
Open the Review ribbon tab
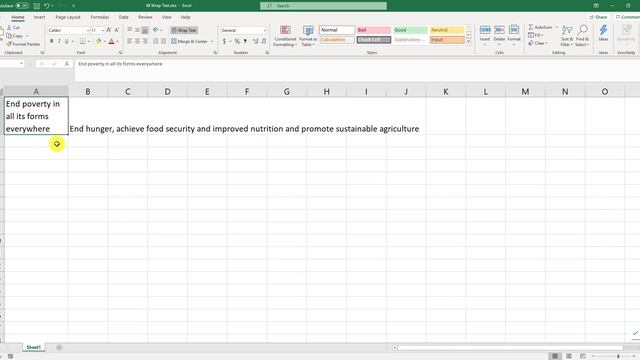[145, 17]
